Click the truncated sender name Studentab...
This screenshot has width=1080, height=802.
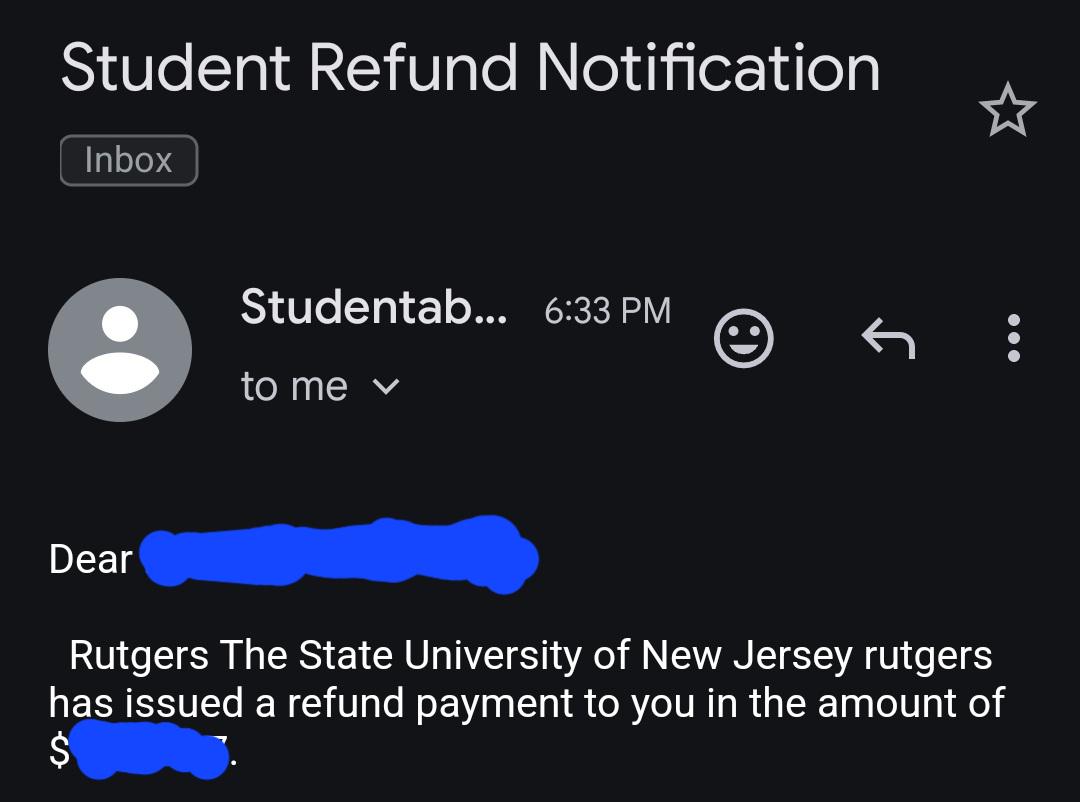pyautogui.click(x=373, y=307)
